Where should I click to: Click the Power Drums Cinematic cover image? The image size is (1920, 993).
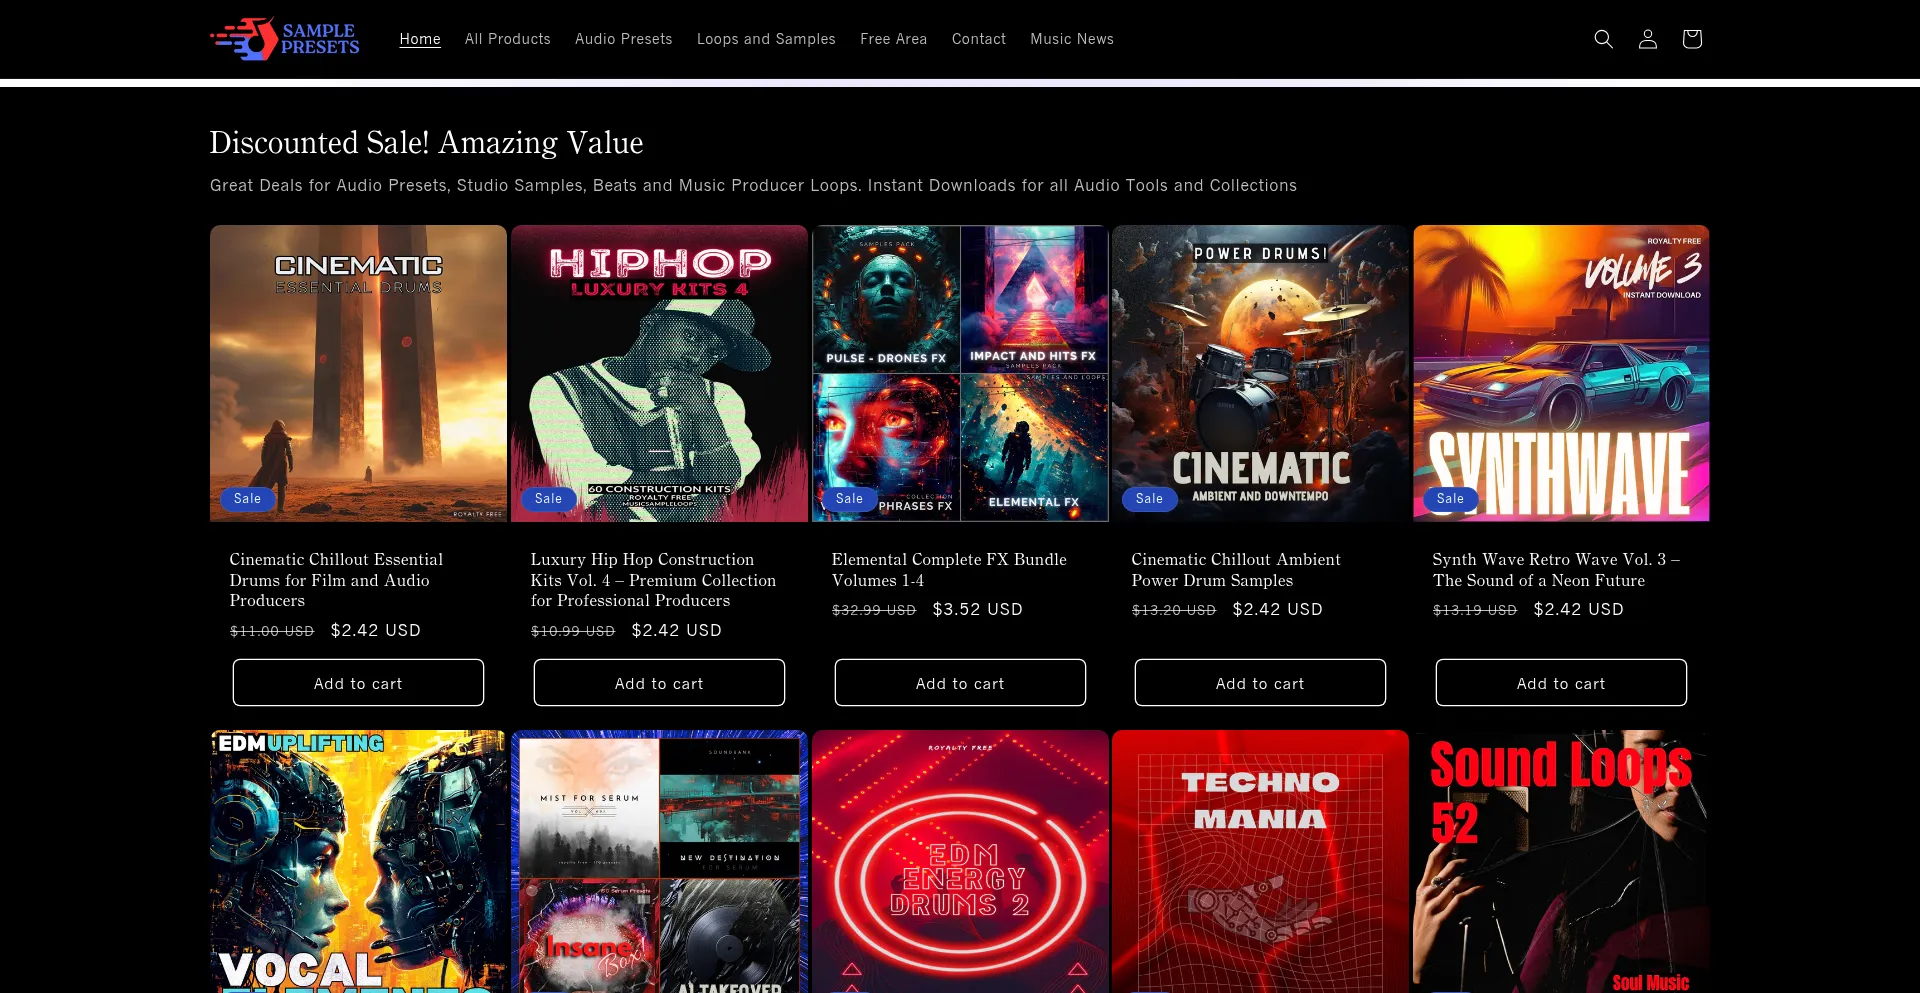tap(1260, 373)
